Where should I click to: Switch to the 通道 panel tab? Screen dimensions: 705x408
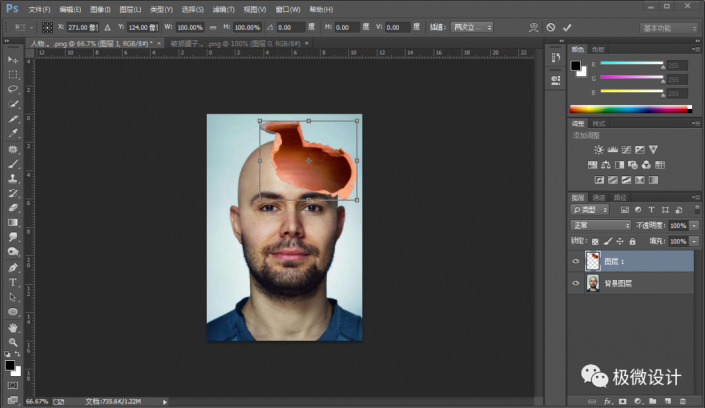[599, 197]
